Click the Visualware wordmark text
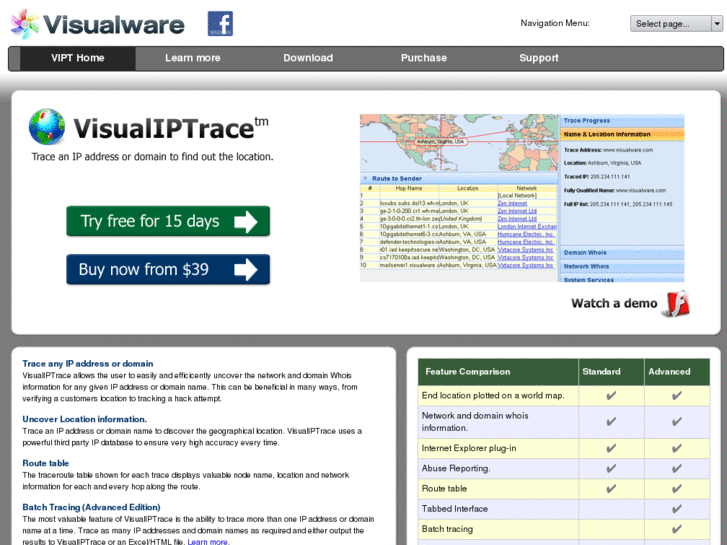 114,25
